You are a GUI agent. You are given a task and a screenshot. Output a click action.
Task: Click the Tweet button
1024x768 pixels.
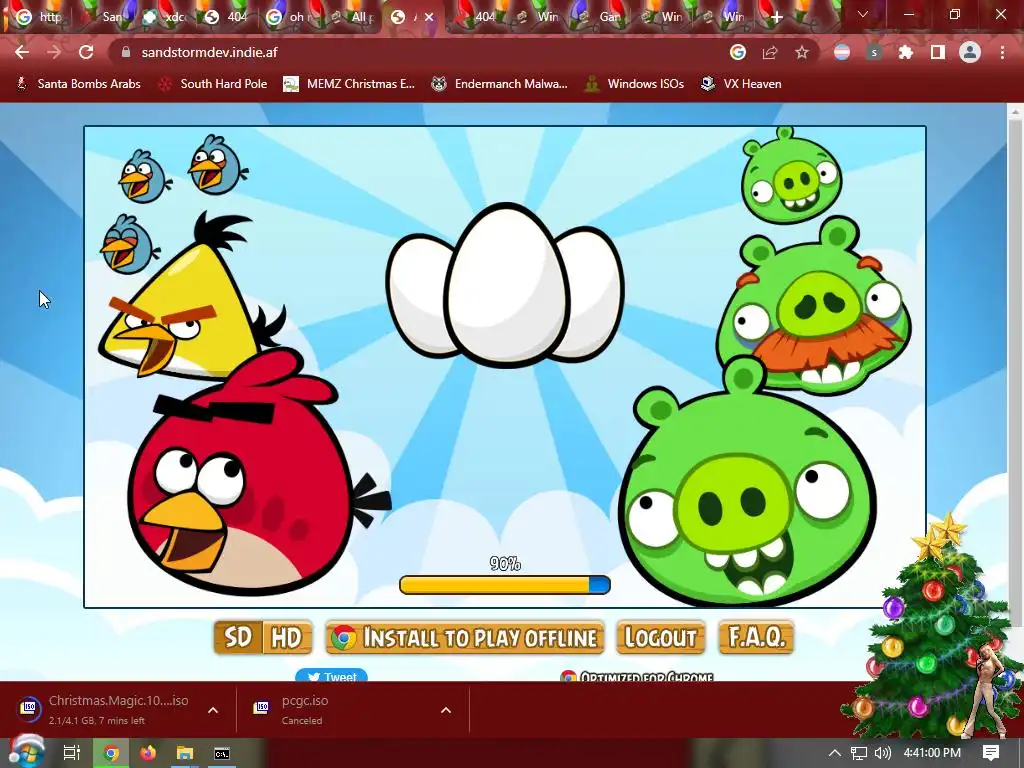pos(332,675)
